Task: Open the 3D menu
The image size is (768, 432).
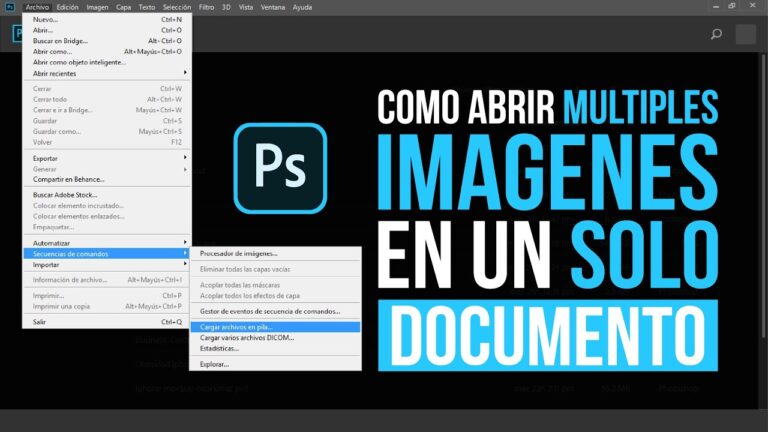Action: pyautogui.click(x=226, y=7)
